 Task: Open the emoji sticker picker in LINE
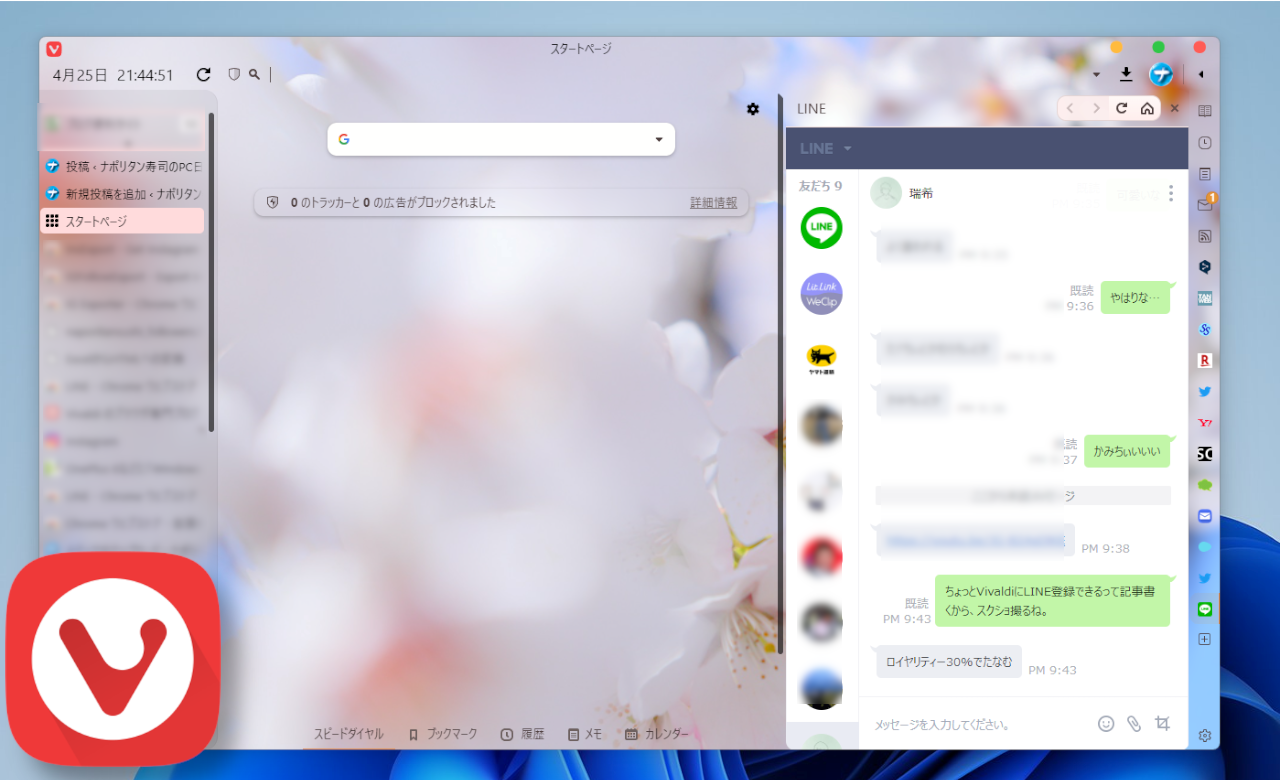point(1106,723)
